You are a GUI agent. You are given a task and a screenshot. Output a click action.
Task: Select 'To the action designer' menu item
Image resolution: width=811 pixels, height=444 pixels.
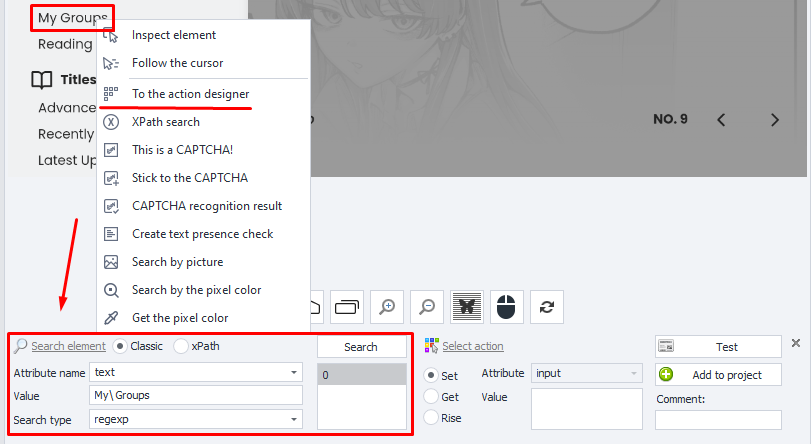pyautogui.click(x=190, y=93)
